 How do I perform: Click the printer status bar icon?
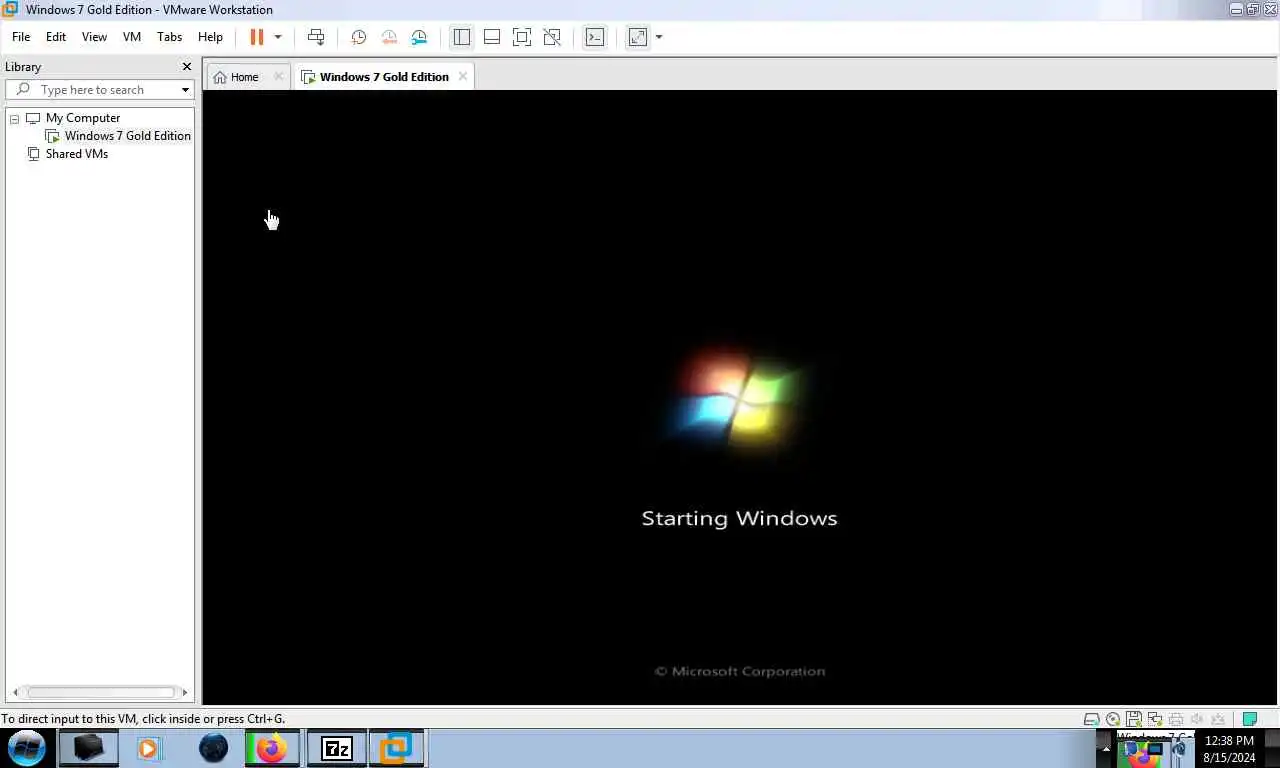(x=1176, y=719)
